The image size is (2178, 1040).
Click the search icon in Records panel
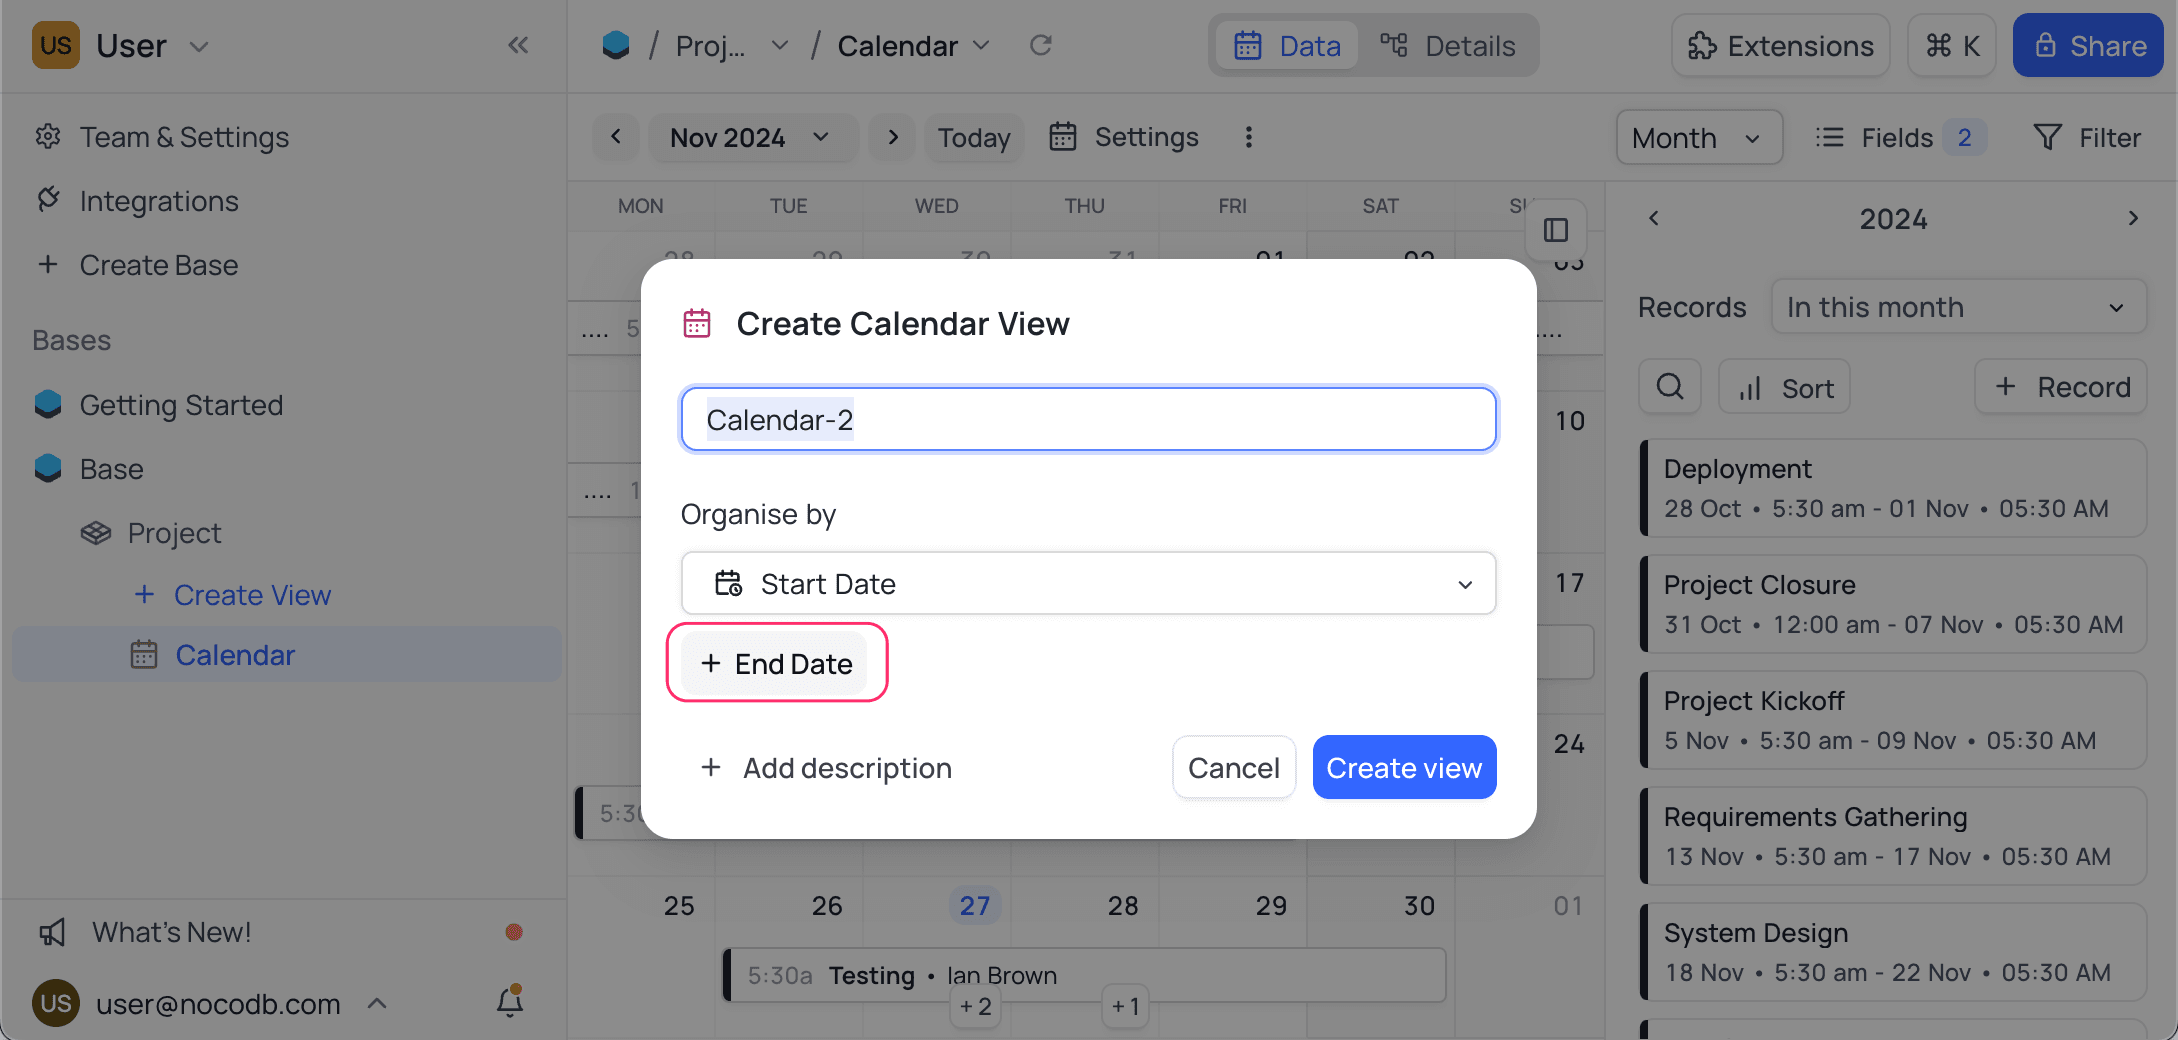[1669, 387]
